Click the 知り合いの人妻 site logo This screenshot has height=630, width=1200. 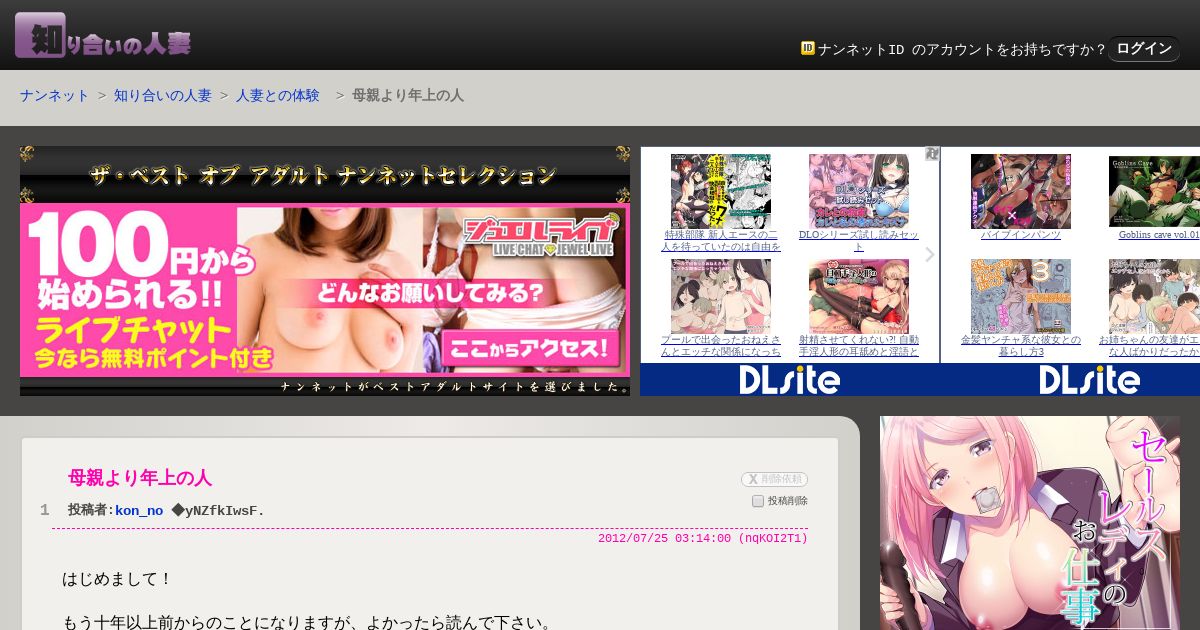(103, 35)
